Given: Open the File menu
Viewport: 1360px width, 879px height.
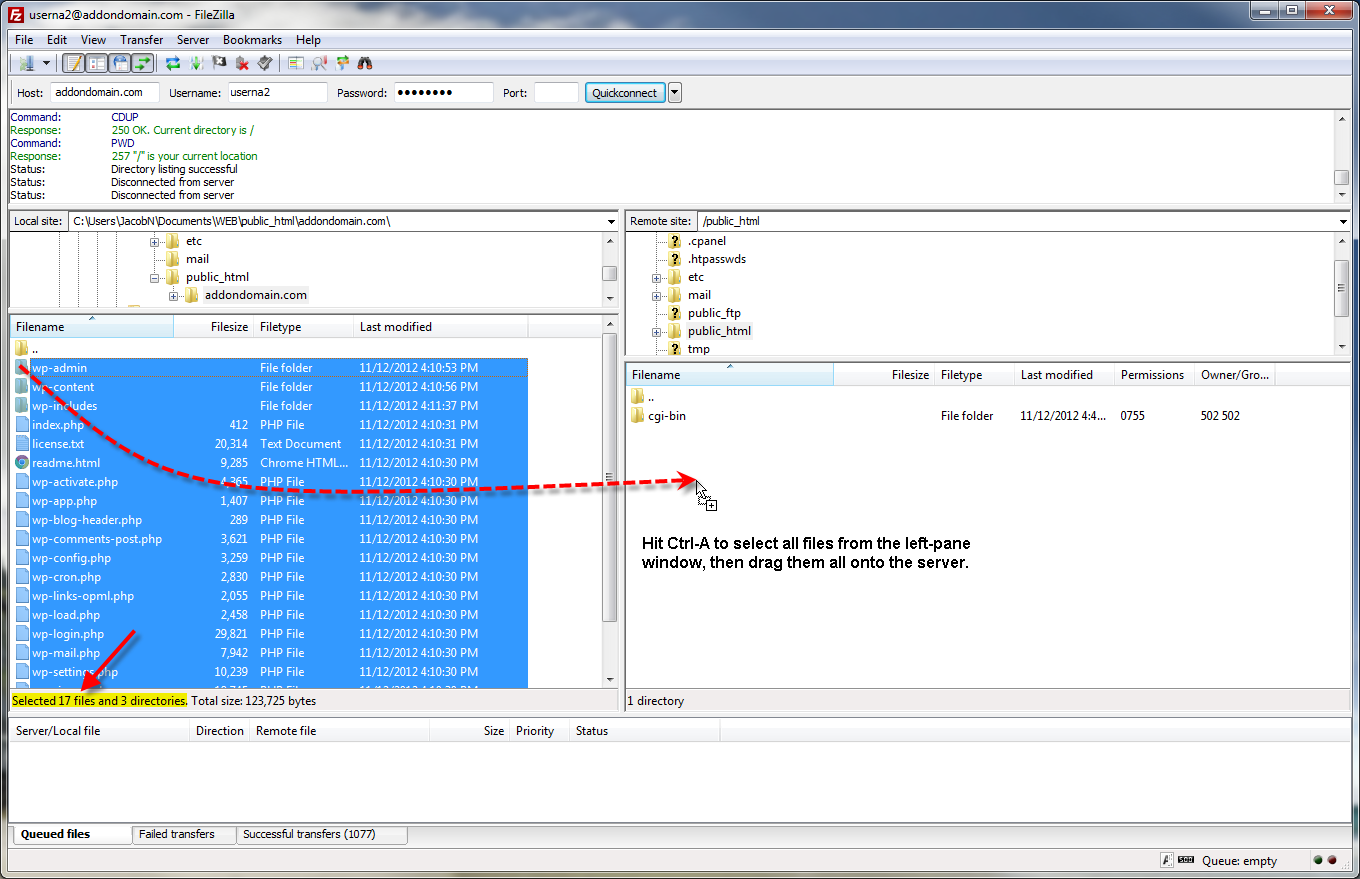Looking at the screenshot, I should coord(24,40).
